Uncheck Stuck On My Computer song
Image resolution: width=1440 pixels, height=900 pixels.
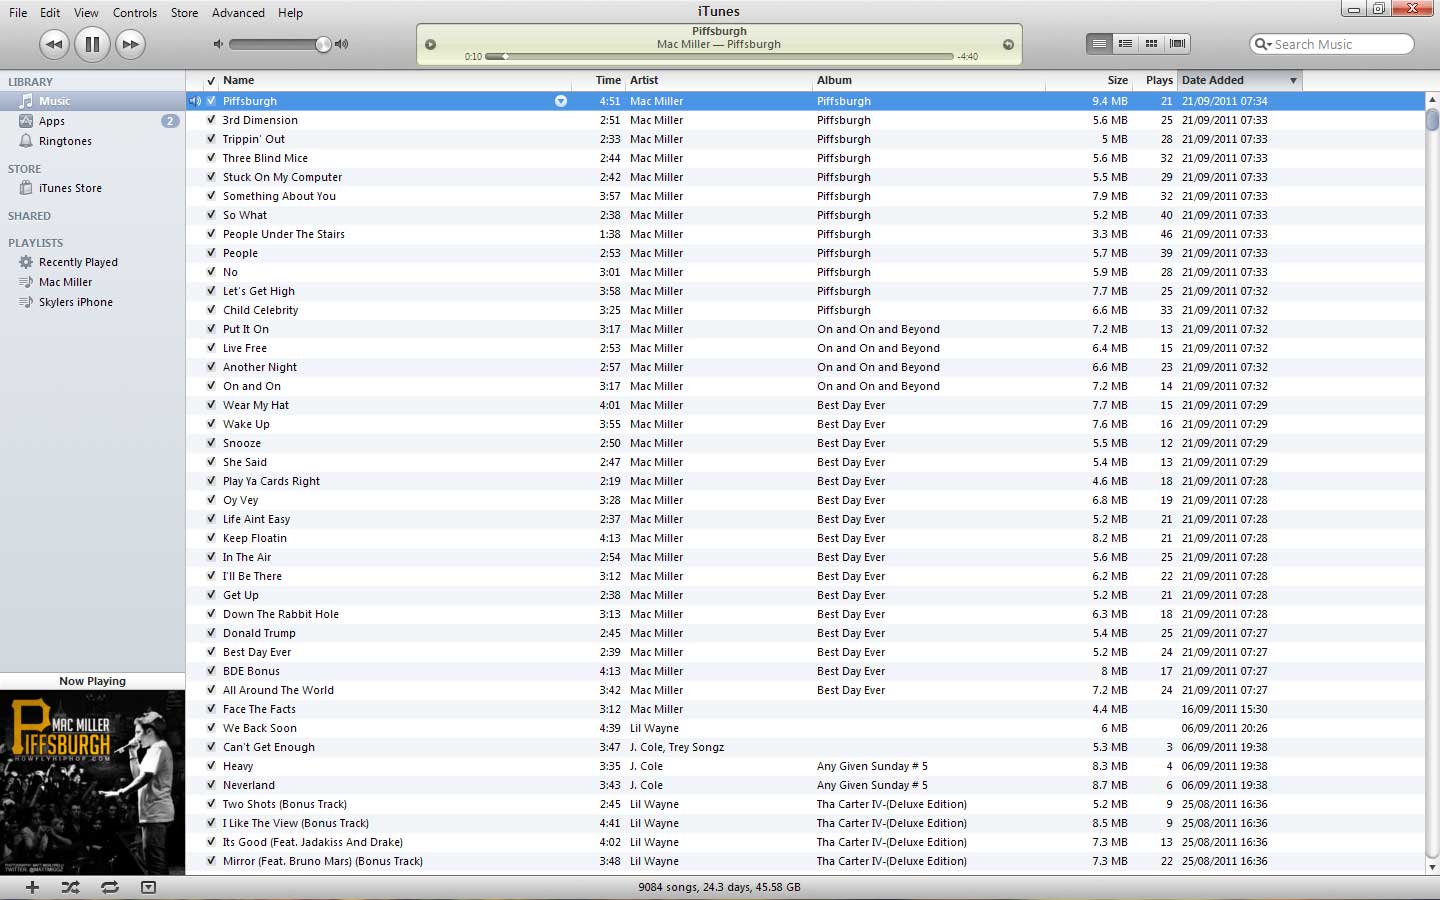(211, 177)
